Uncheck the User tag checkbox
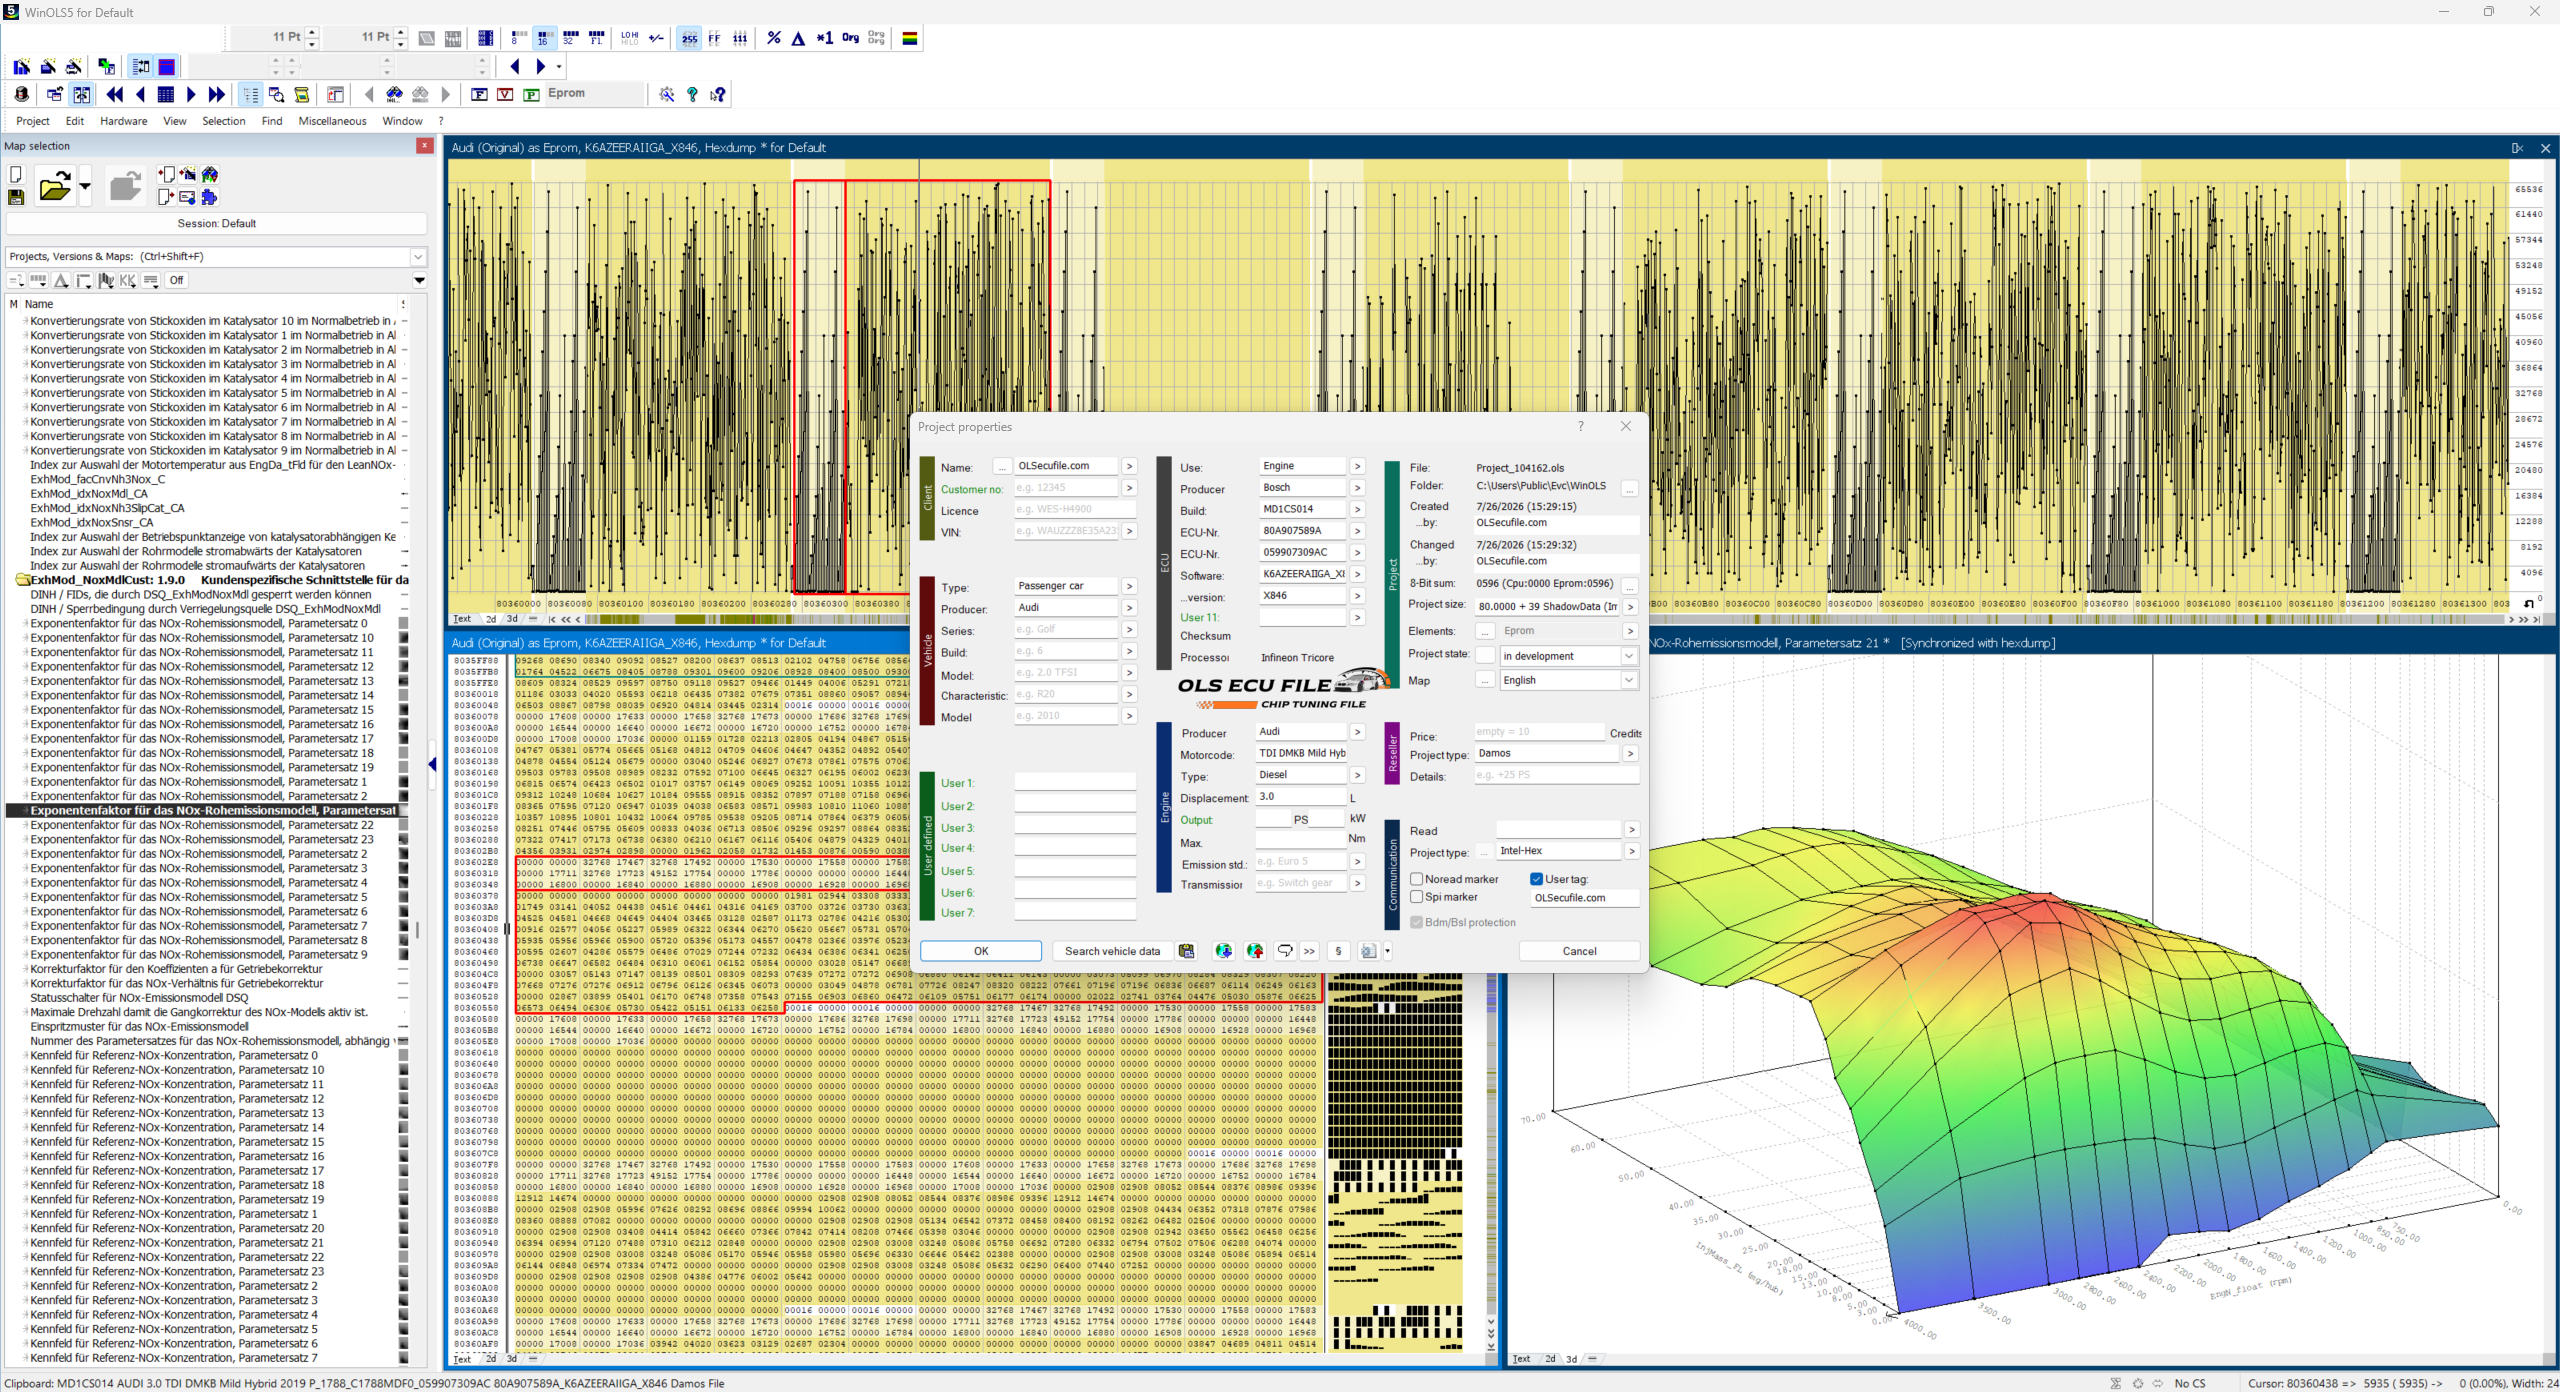2560x1392 pixels. coord(1537,879)
